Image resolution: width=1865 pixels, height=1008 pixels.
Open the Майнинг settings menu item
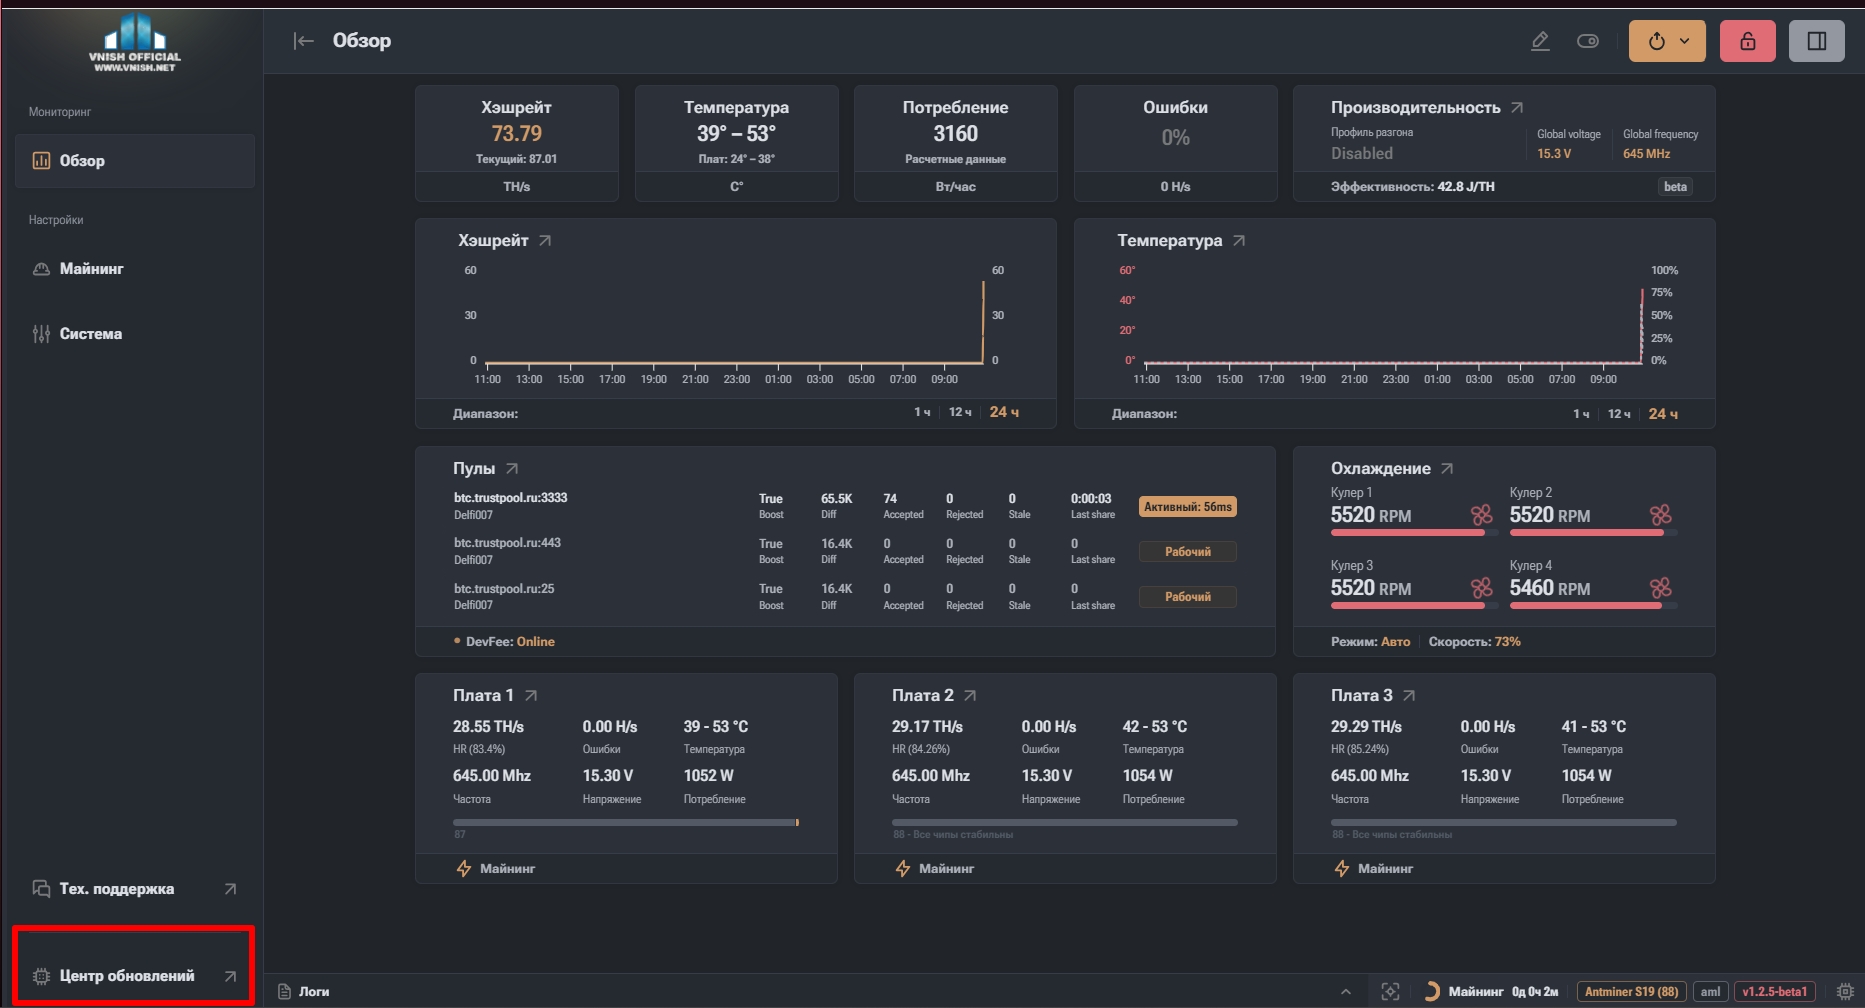(135, 269)
